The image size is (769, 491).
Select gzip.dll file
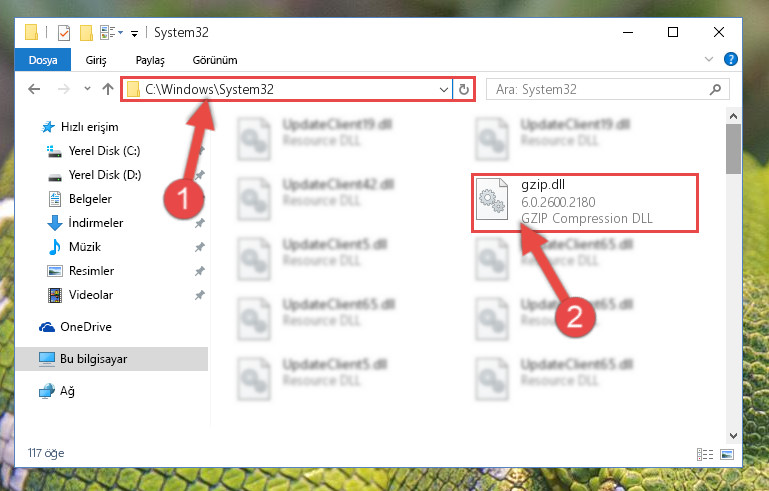point(585,203)
